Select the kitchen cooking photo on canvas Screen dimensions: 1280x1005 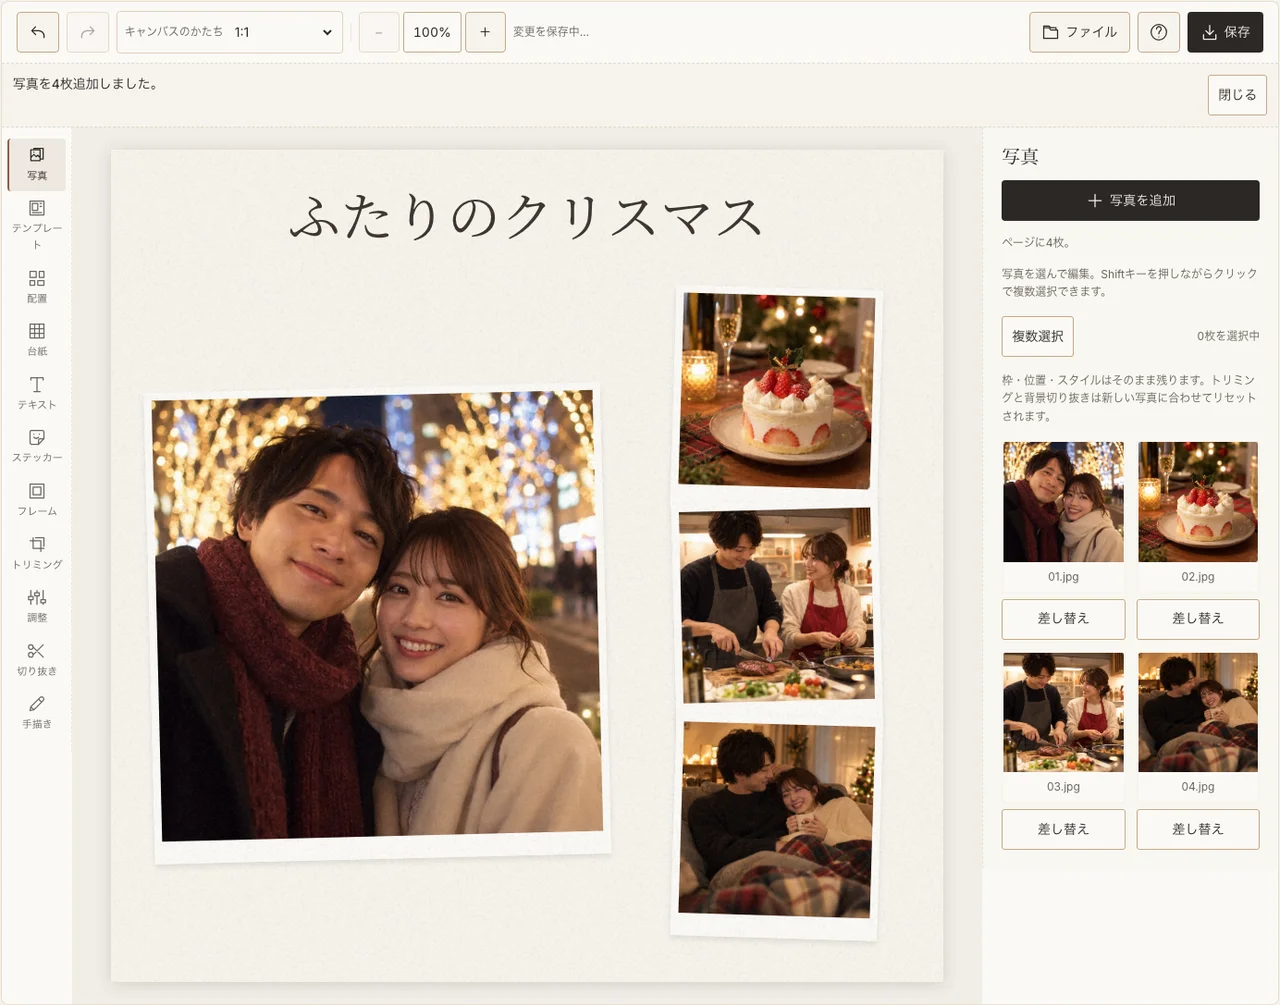click(x=776, y=605)
